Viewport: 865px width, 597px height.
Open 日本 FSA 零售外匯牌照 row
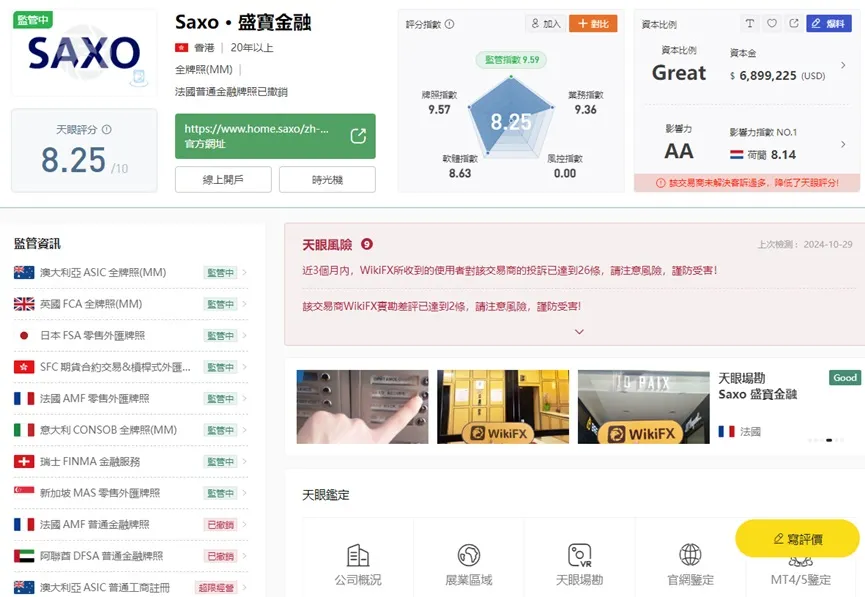tap(131, 335)
